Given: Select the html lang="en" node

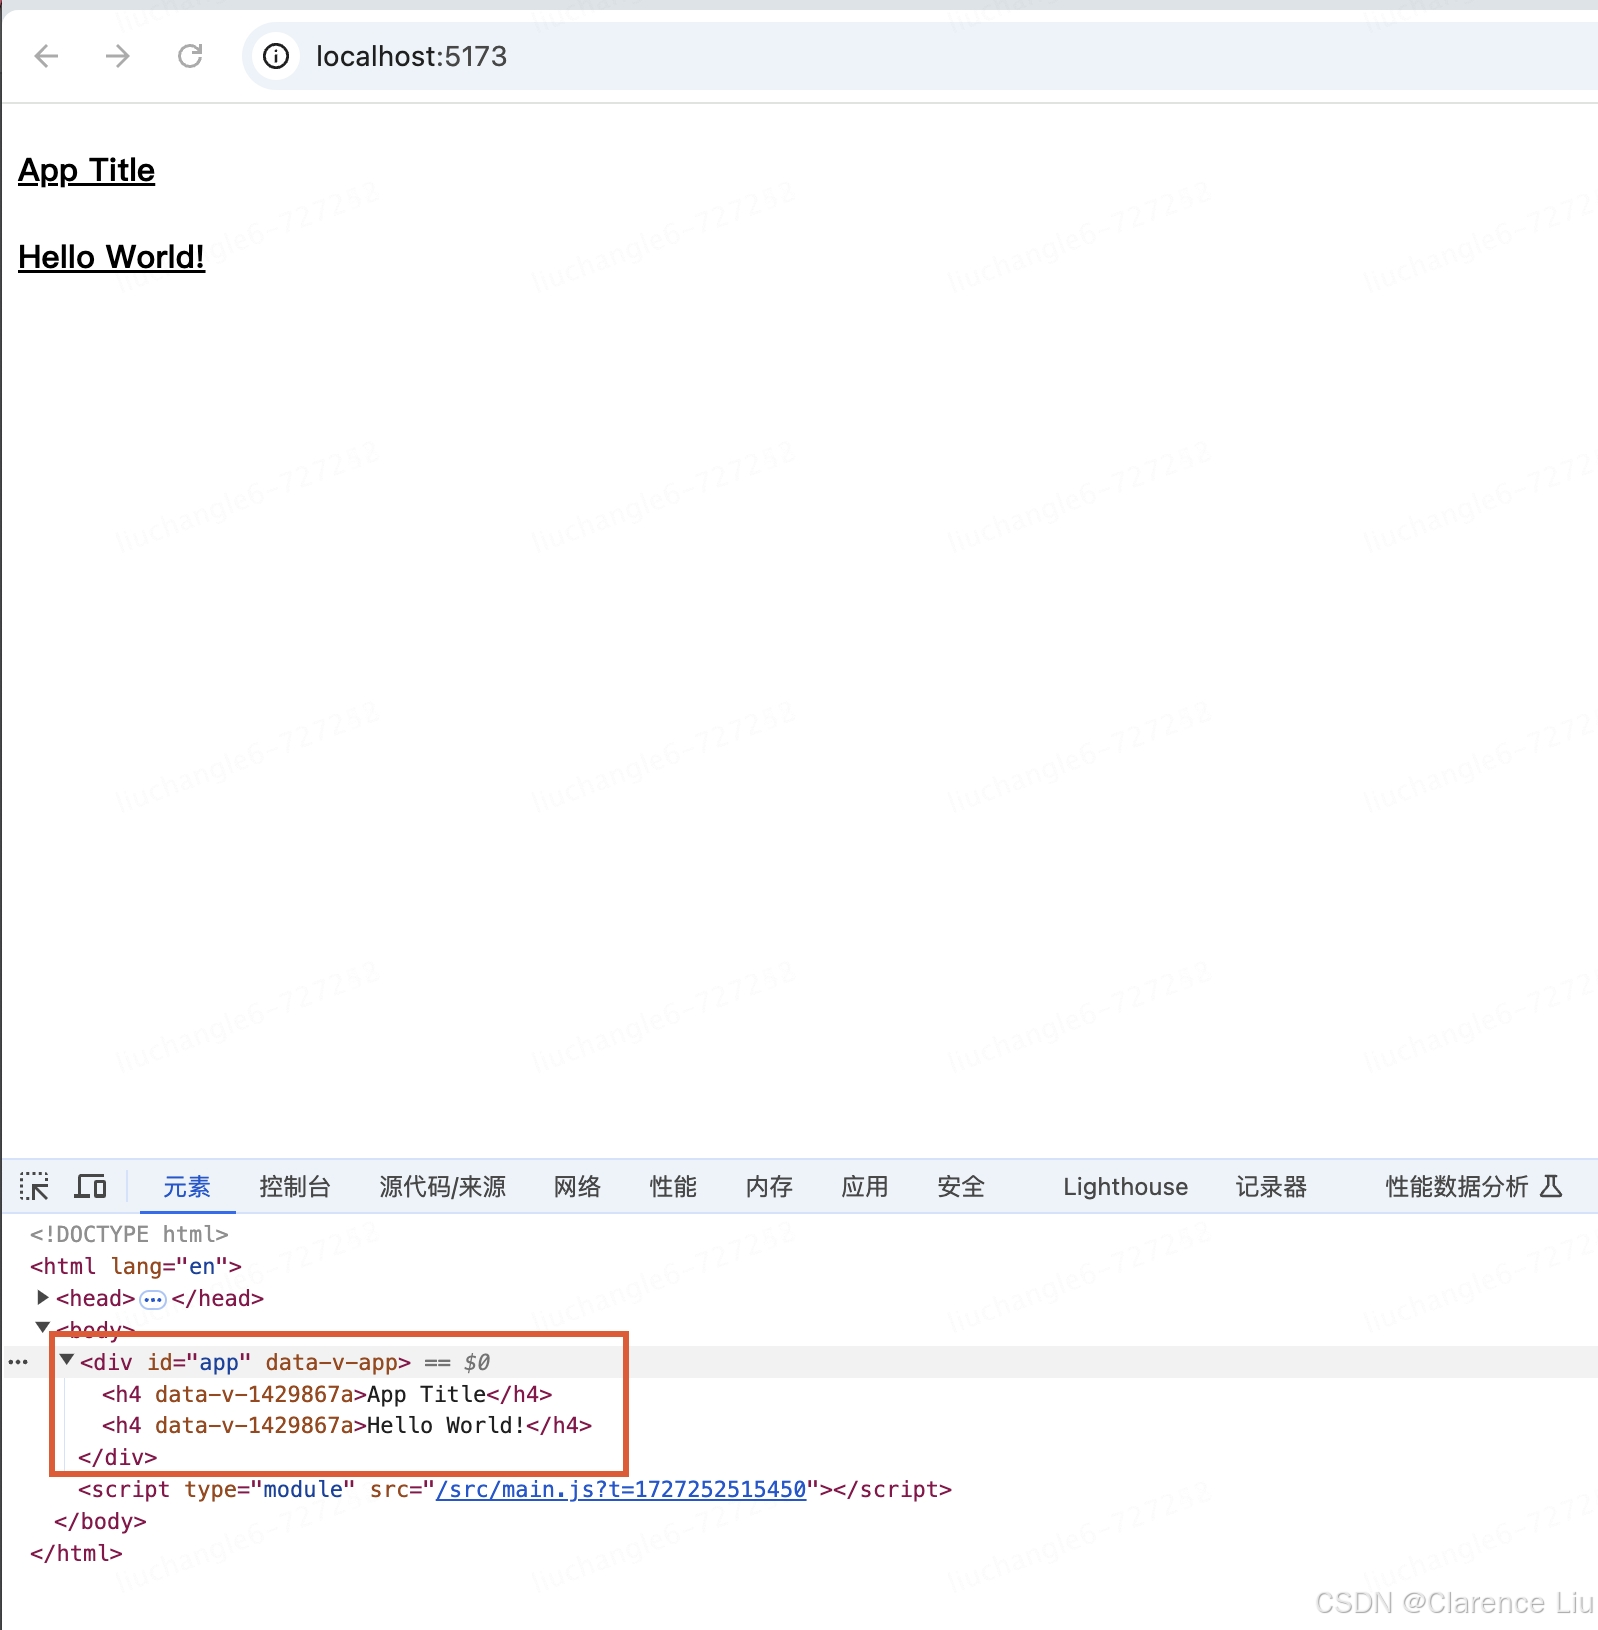Looking at the screenshot, I should [x=136, y=1266].
